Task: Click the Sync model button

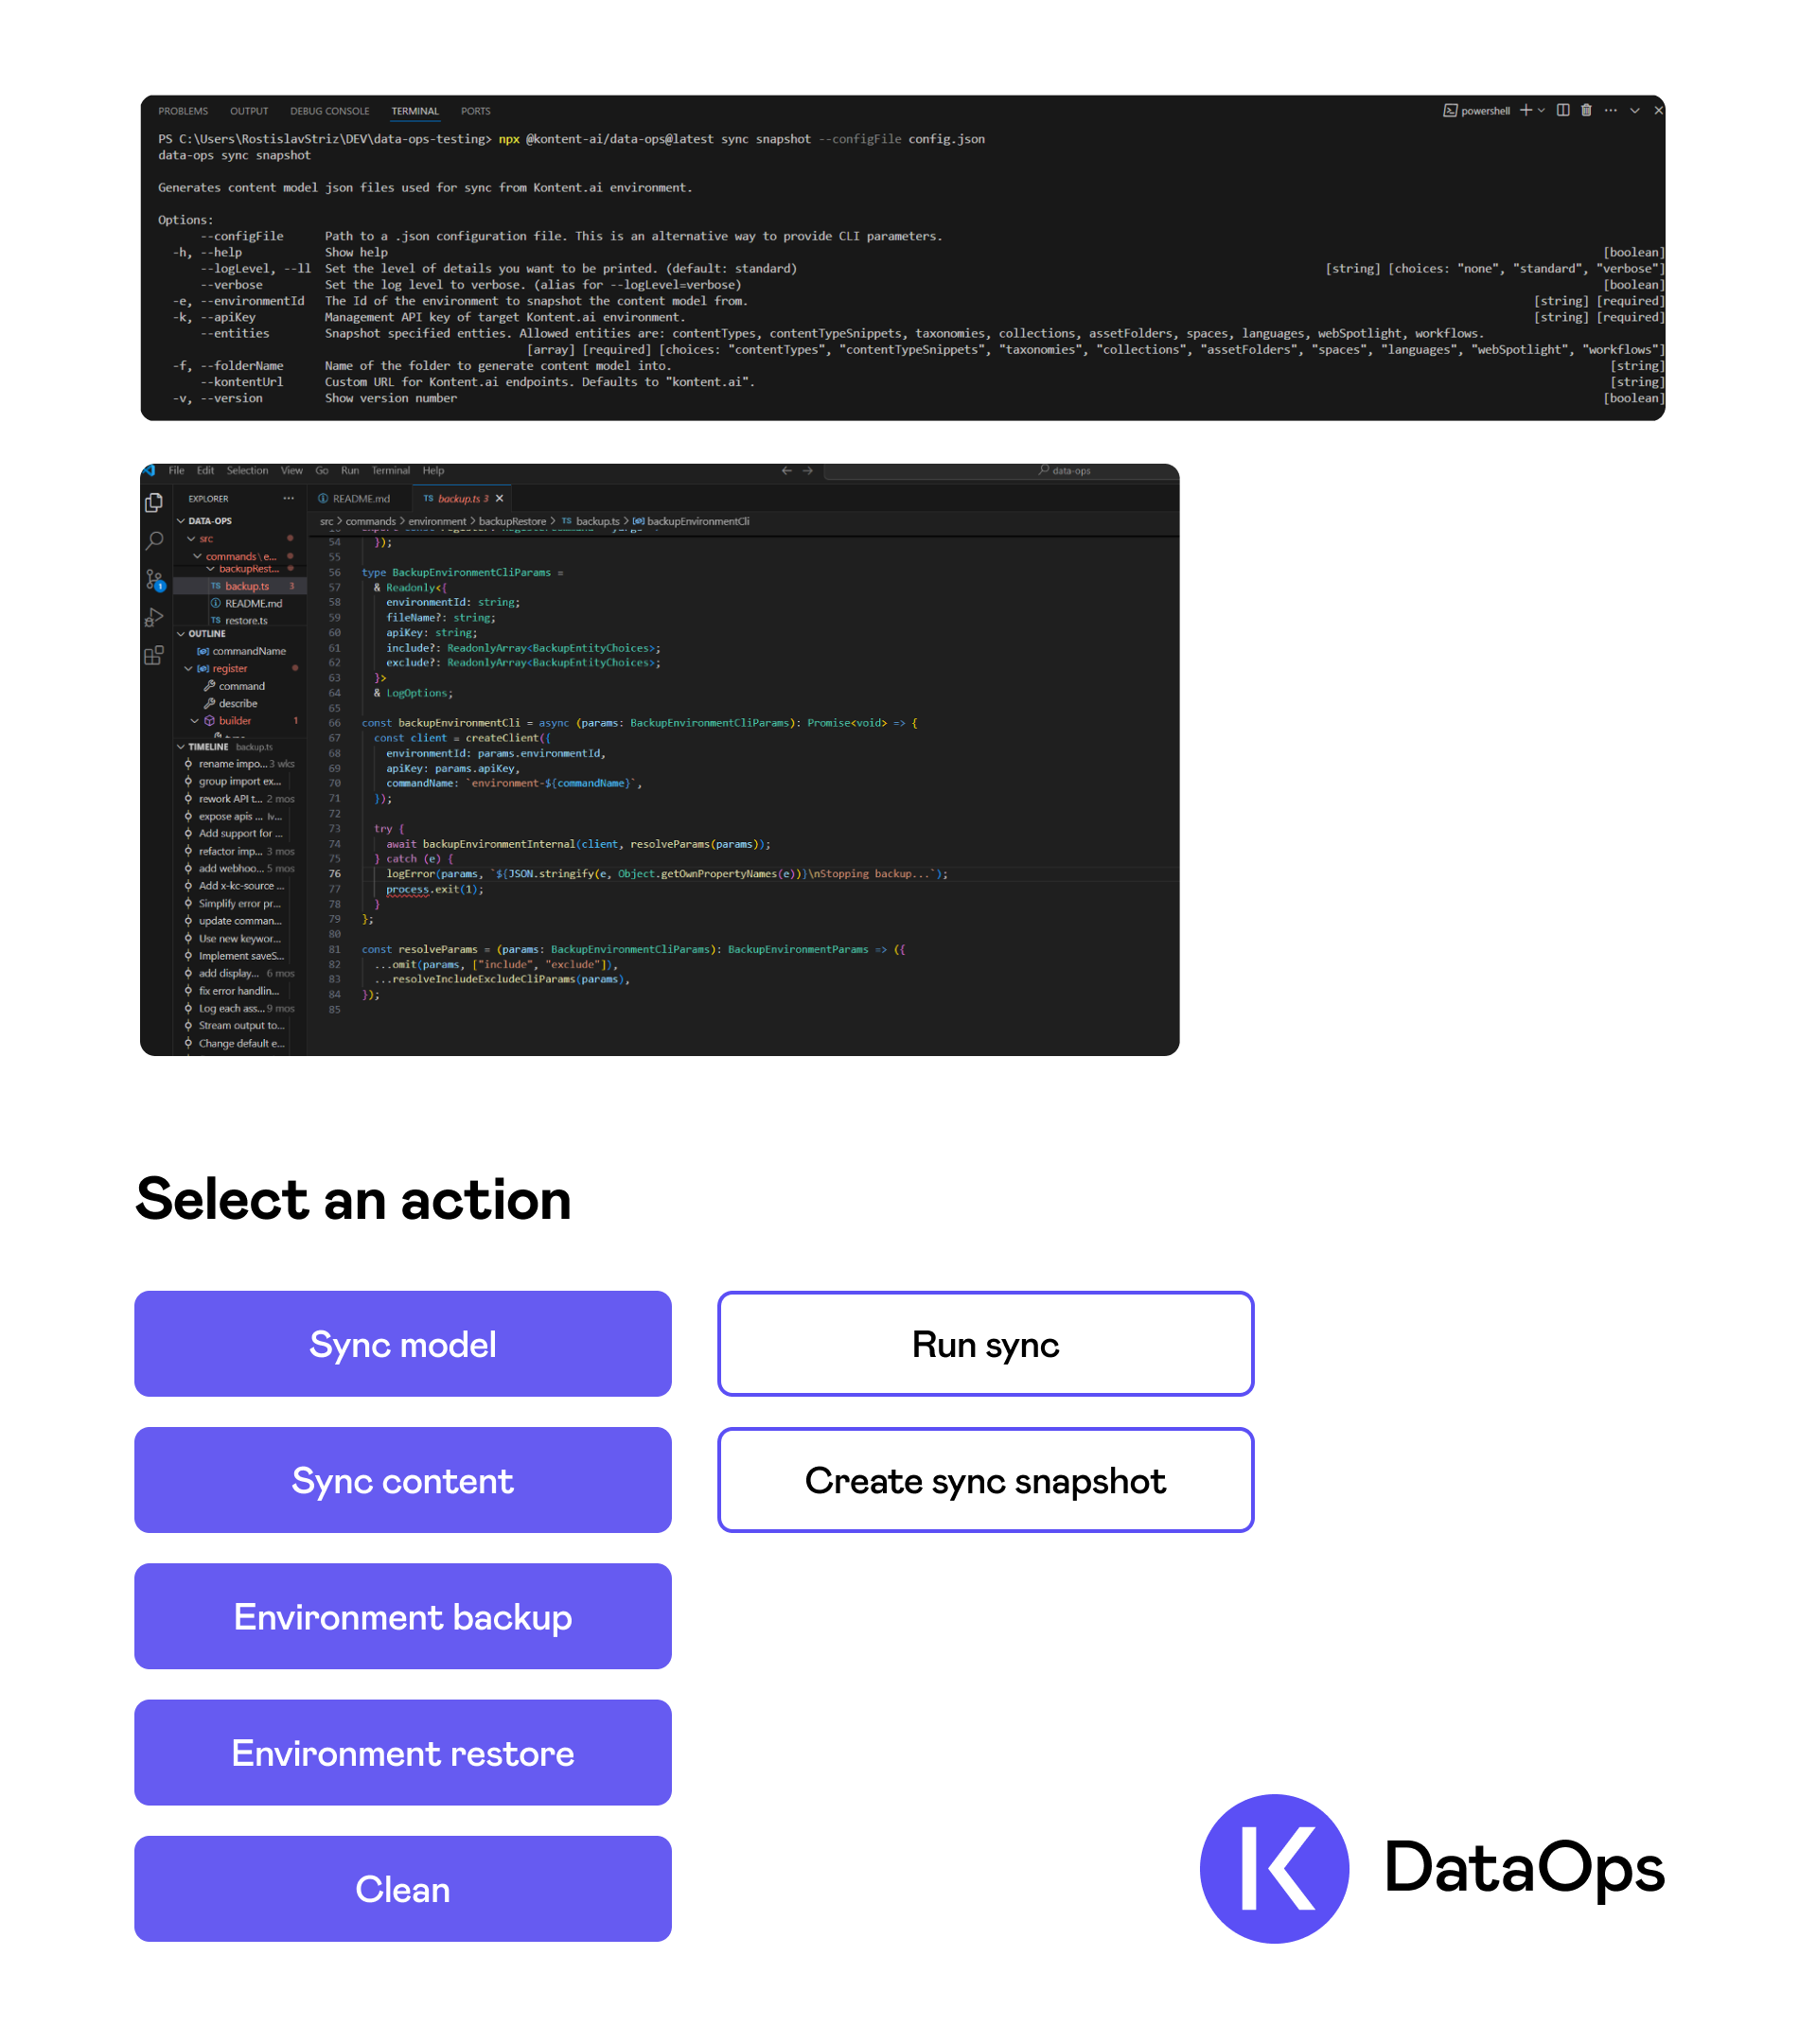Action: pyautogui.click(x=402, y=1344)
